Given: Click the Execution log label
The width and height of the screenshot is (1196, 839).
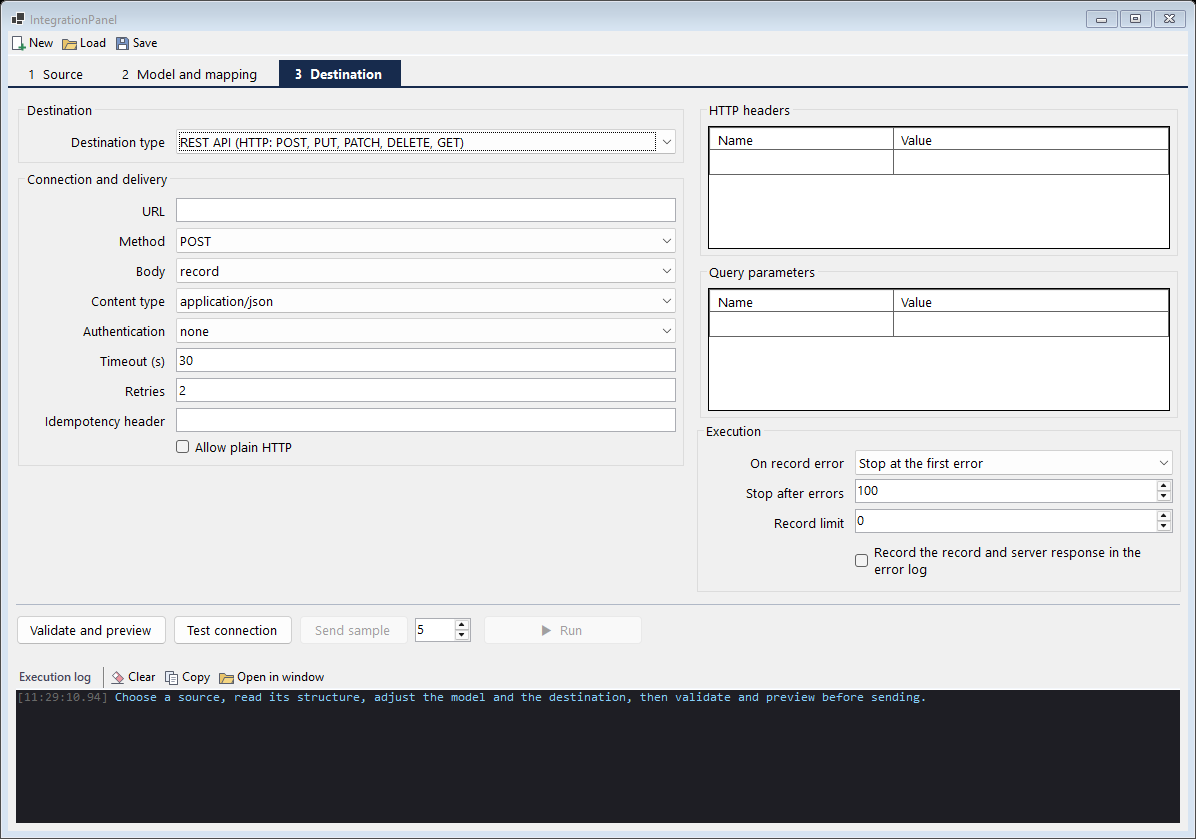Looking at the screenshot, I should point(55,677).
